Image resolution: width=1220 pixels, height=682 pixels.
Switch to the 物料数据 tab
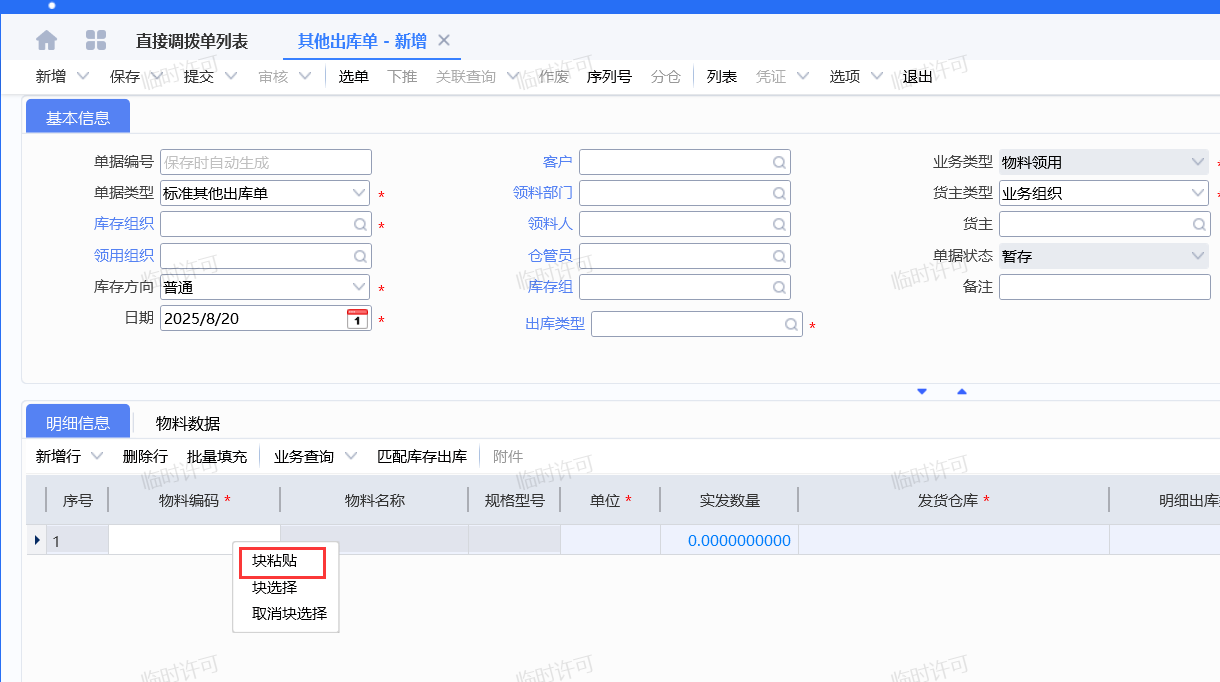(x=188, y=423)
